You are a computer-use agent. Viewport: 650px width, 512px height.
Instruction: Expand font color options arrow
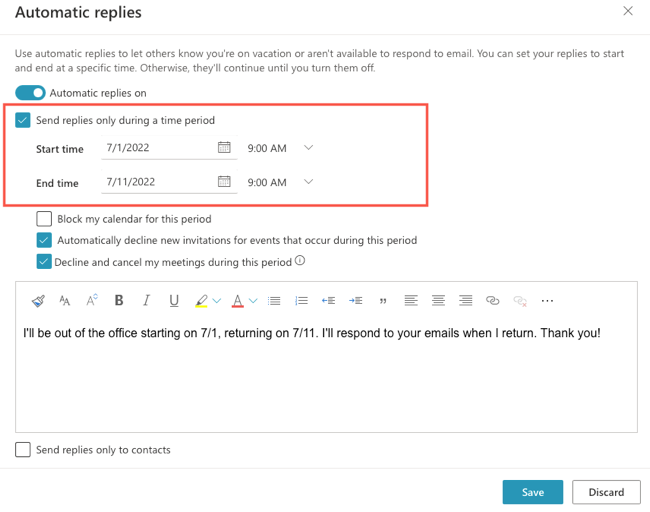coord(253,301)
